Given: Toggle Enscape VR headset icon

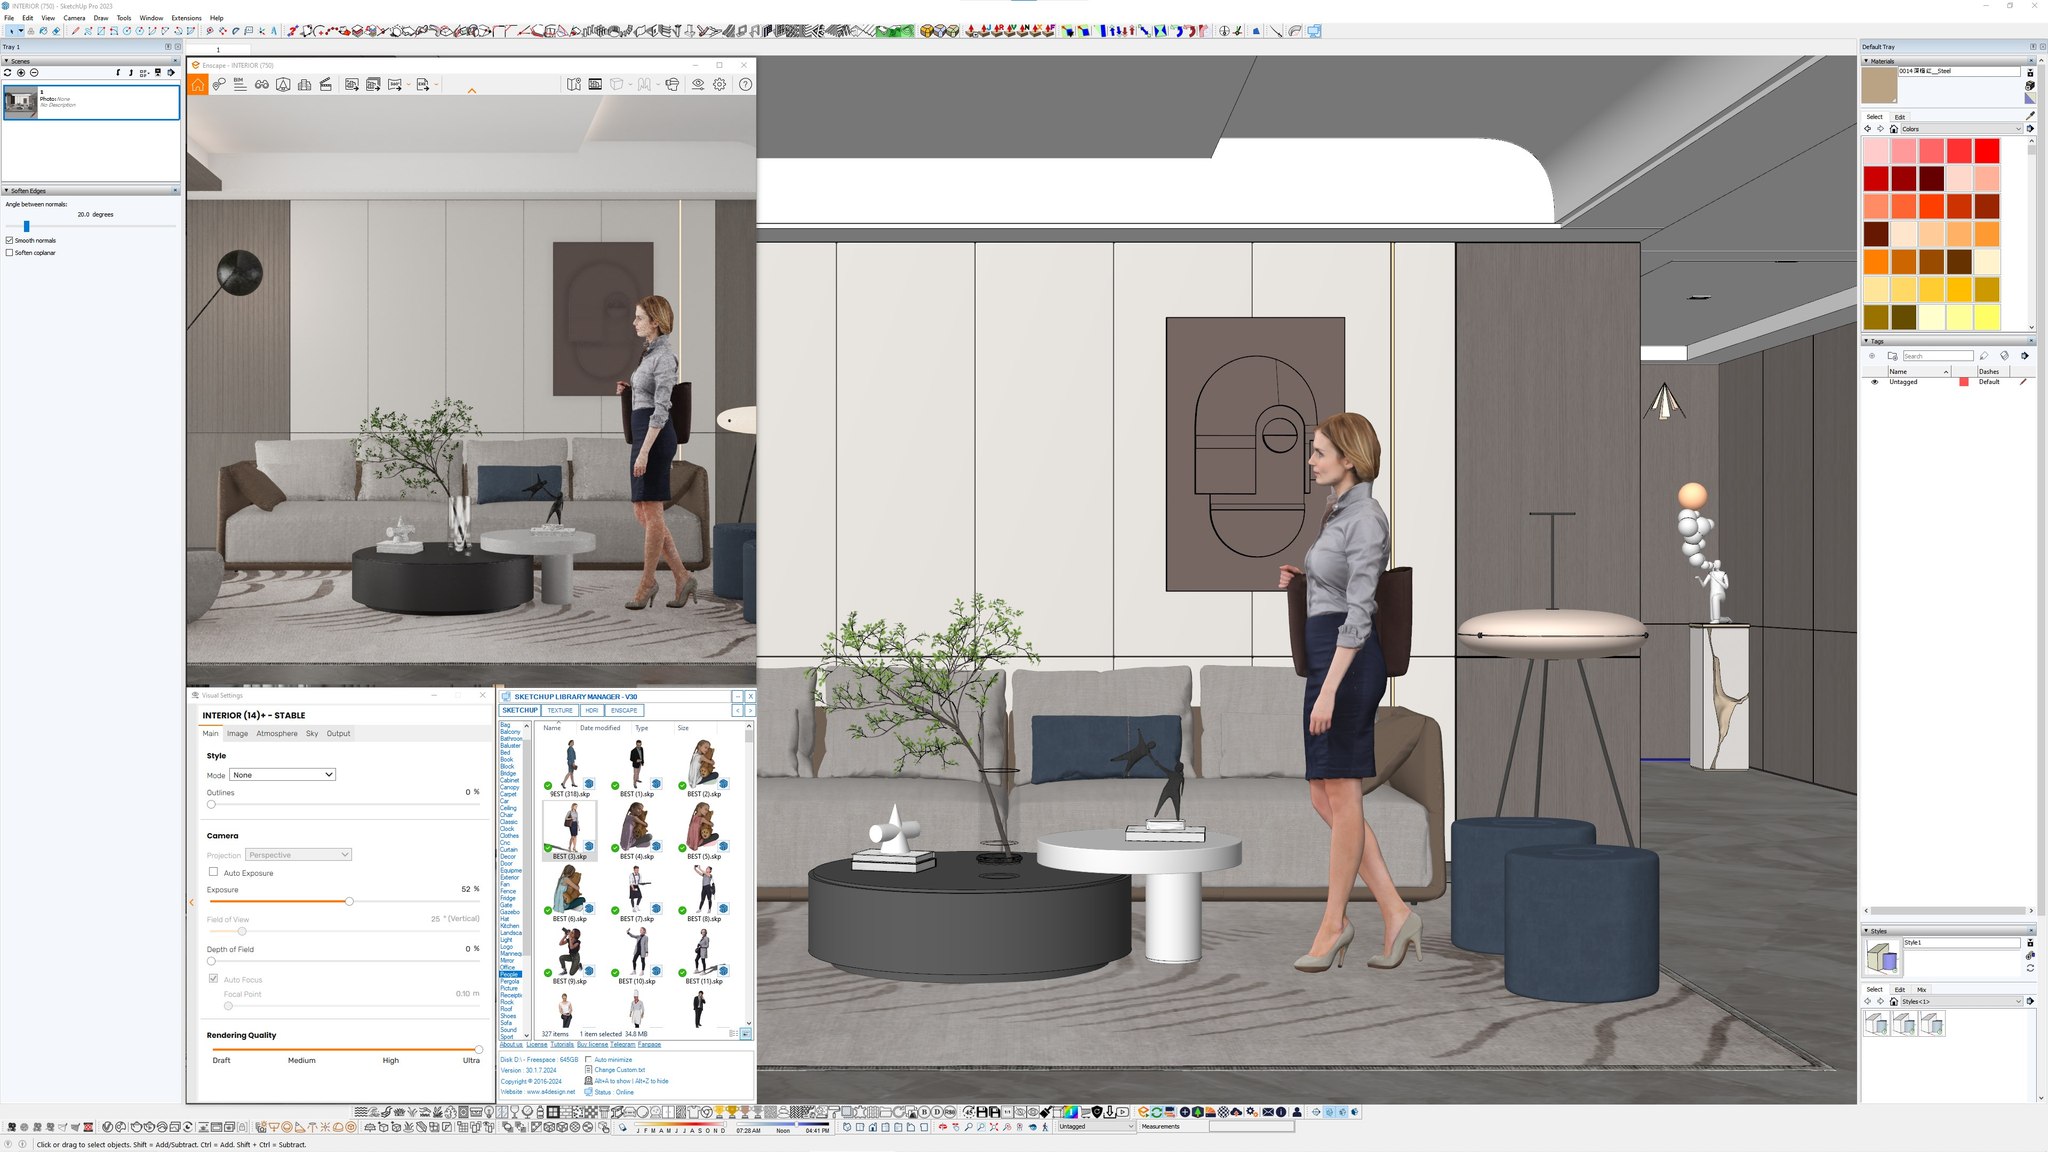Looking at the screenshot, I should [x=672, y=85].
